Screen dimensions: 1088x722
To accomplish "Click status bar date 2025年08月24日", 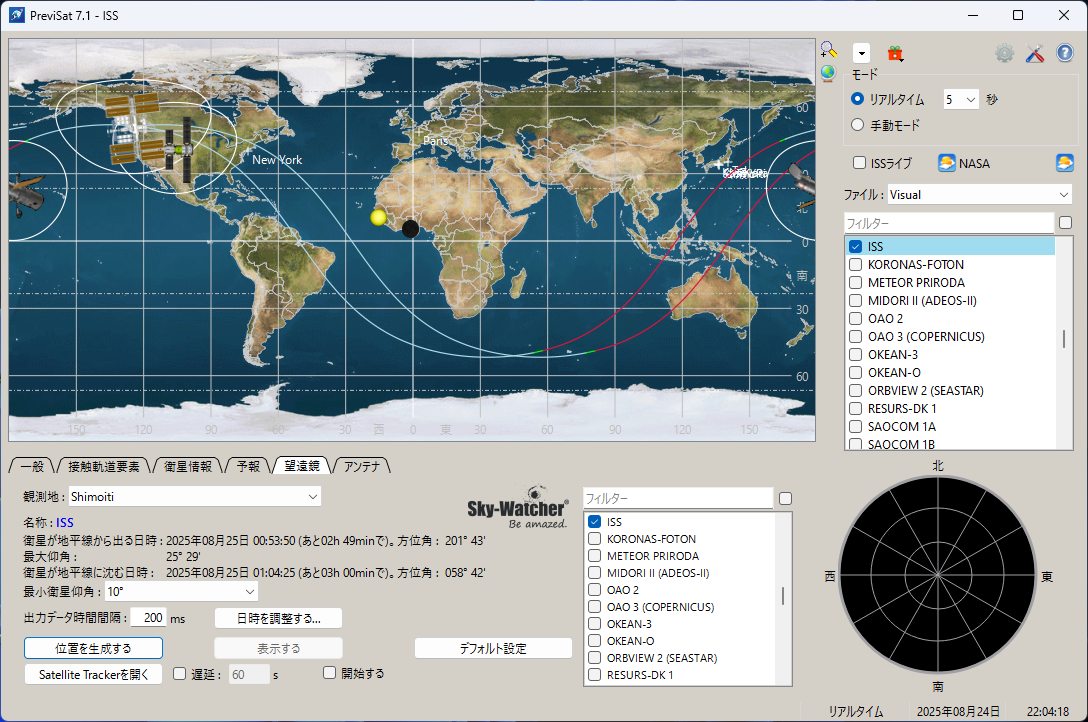I will pyautogui.click(x=958, y=712).
